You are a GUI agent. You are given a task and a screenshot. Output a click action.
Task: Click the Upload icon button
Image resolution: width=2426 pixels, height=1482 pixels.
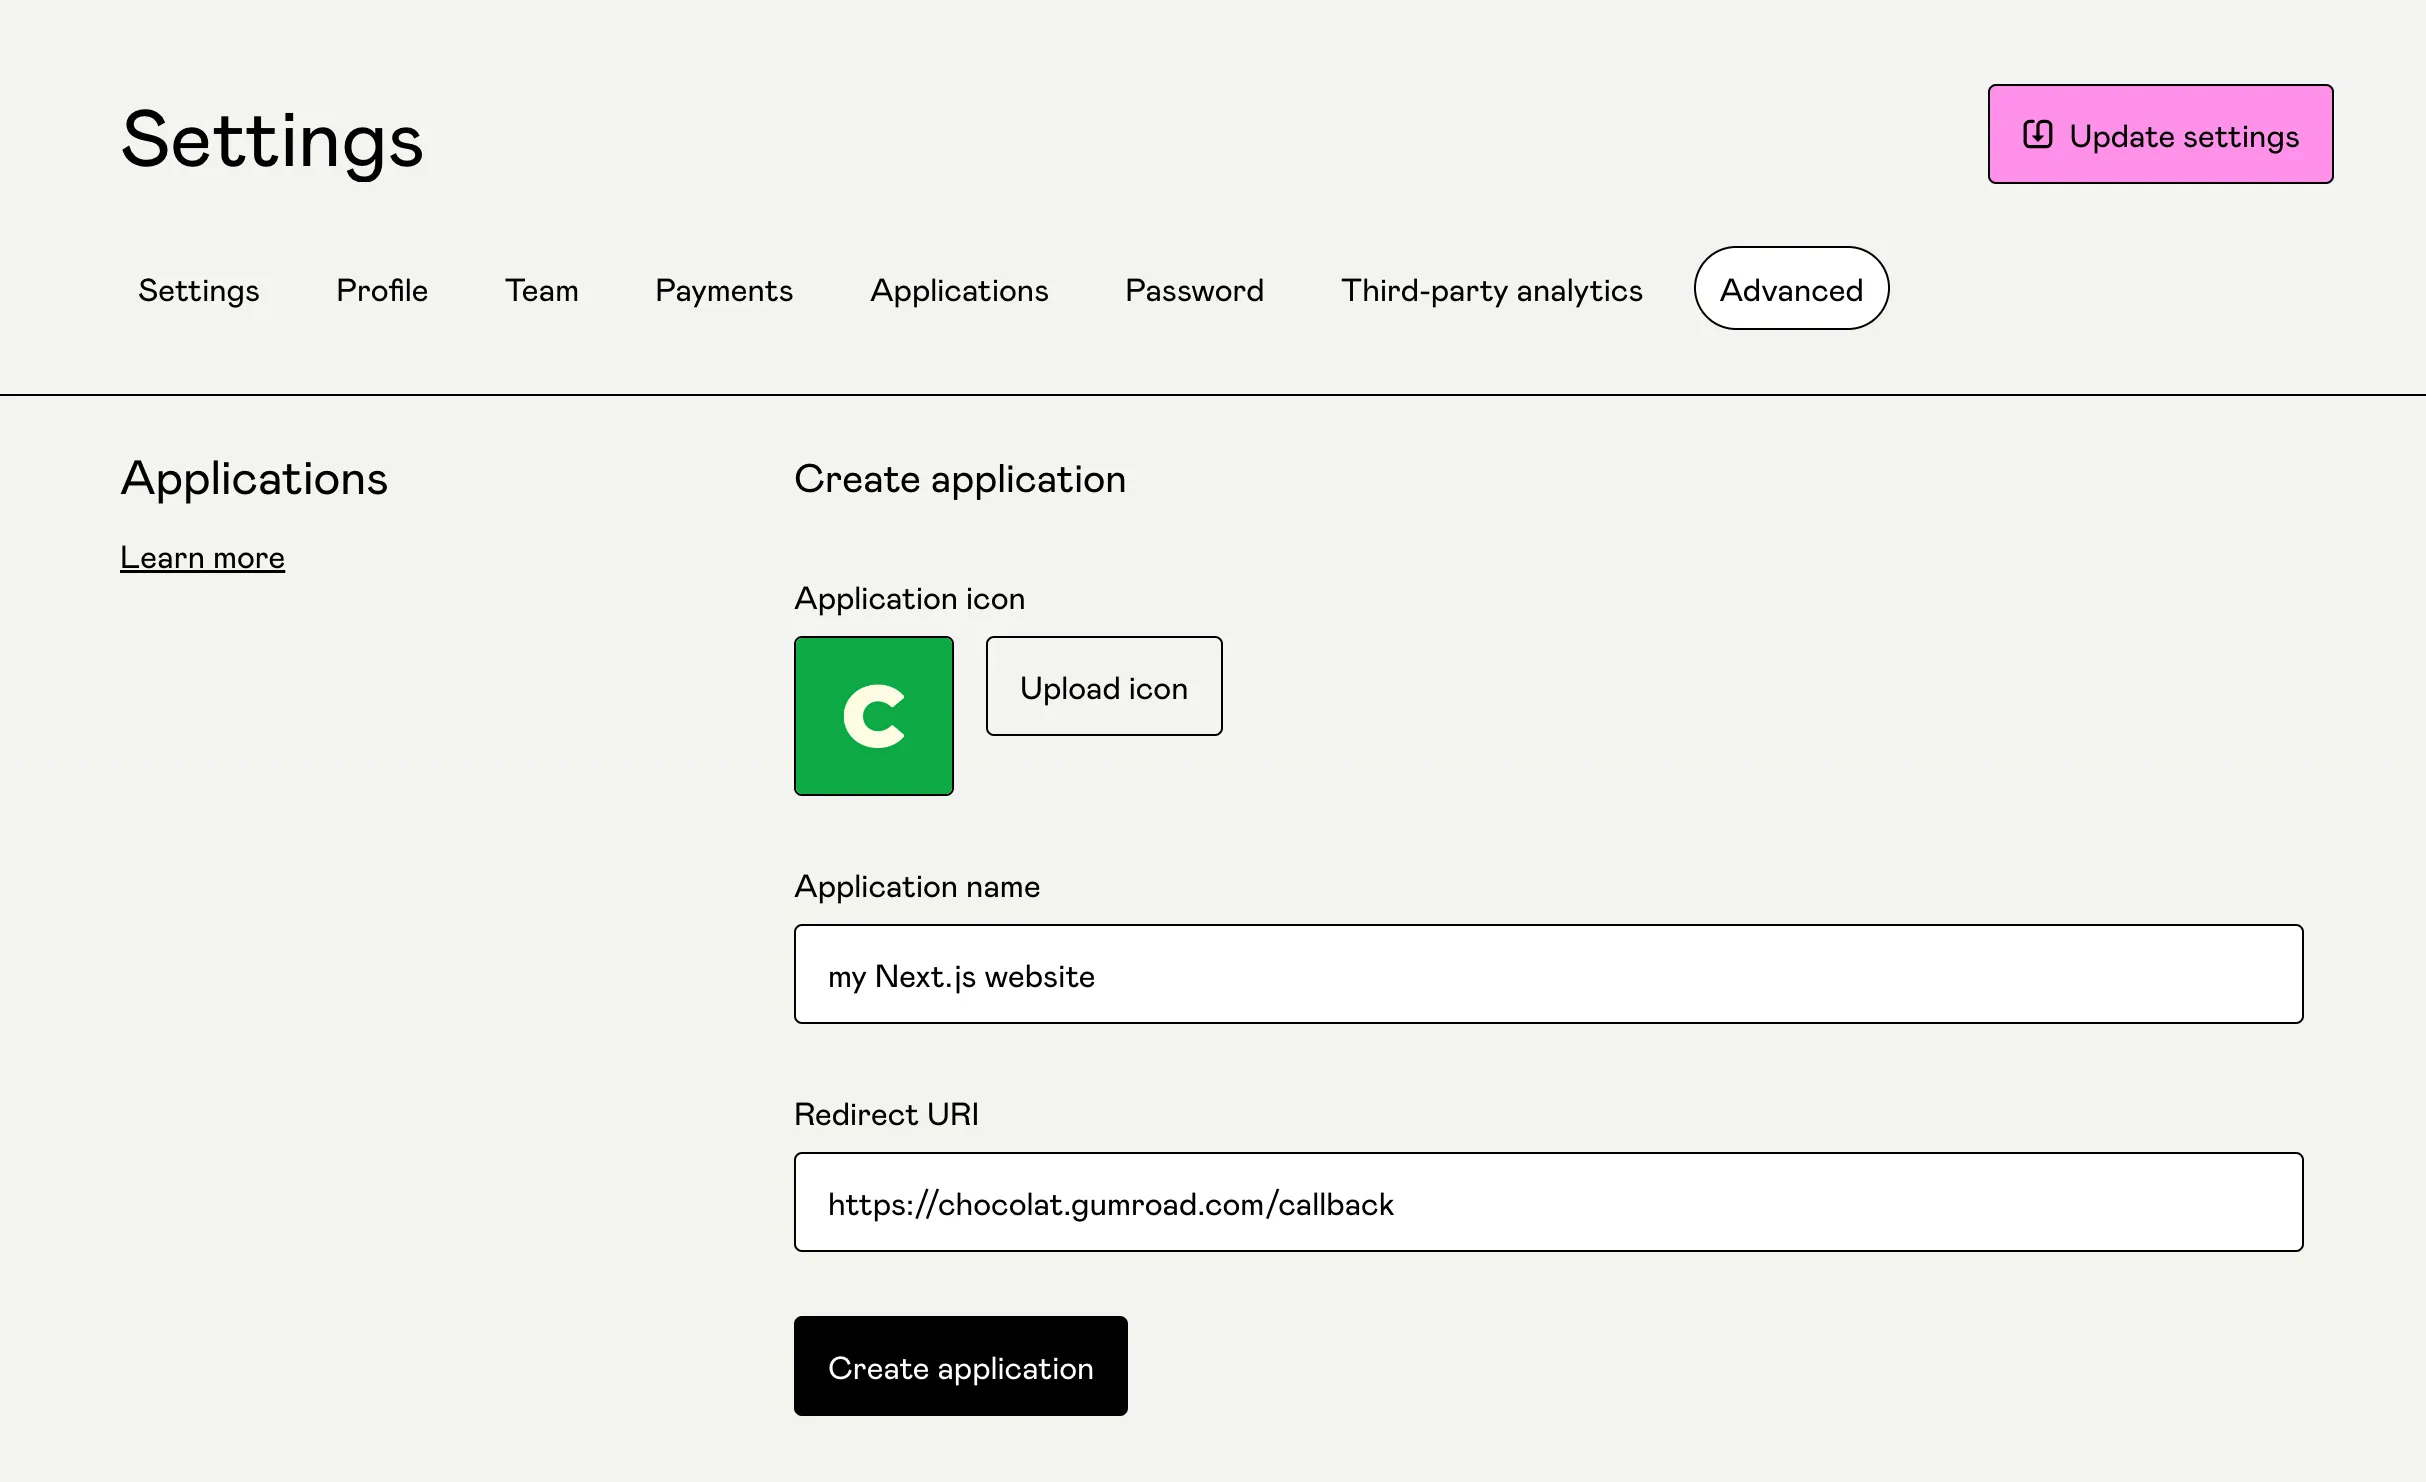tap(1103, 687)
